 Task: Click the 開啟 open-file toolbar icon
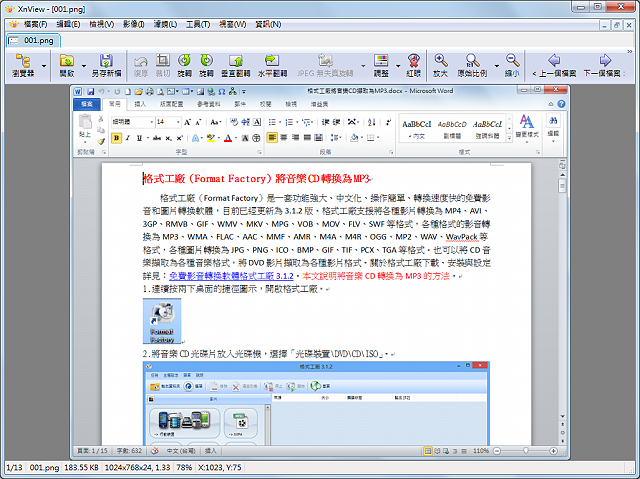coord(67,65)
